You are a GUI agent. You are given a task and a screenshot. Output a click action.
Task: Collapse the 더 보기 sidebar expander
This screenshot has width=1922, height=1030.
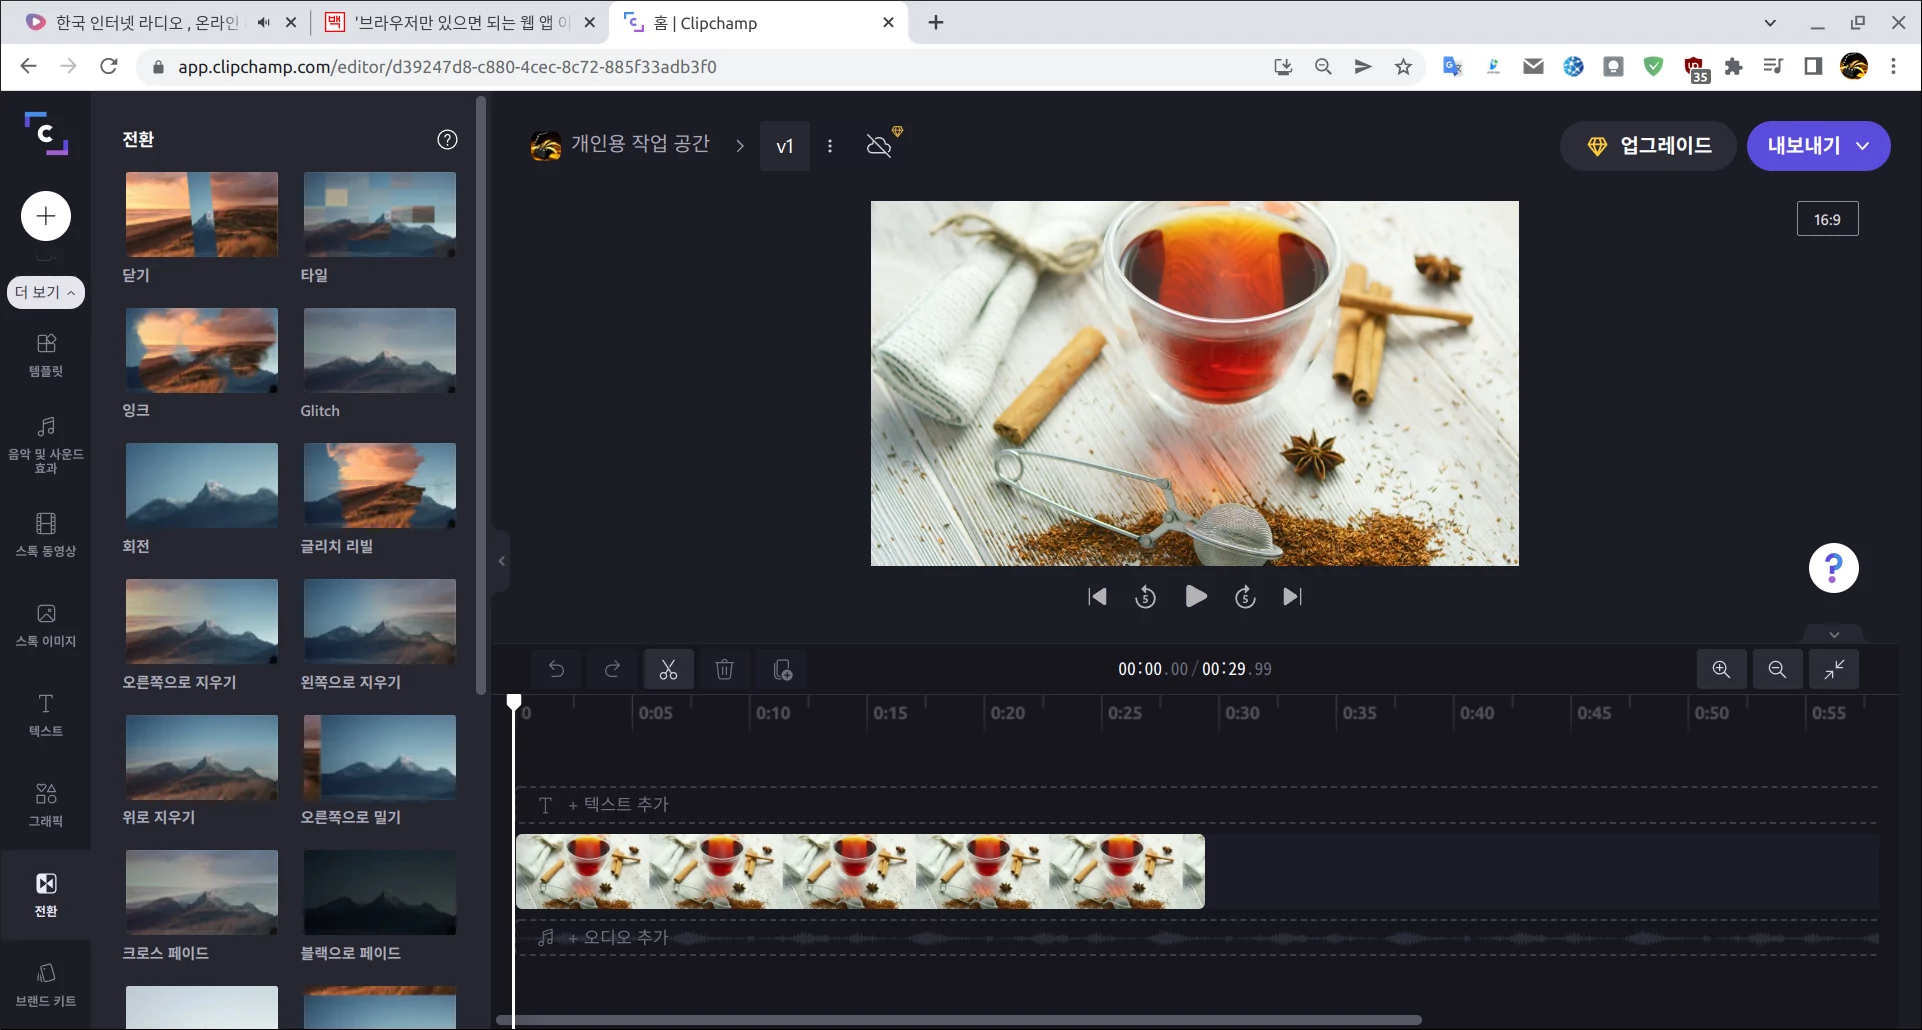coord(46,292)
